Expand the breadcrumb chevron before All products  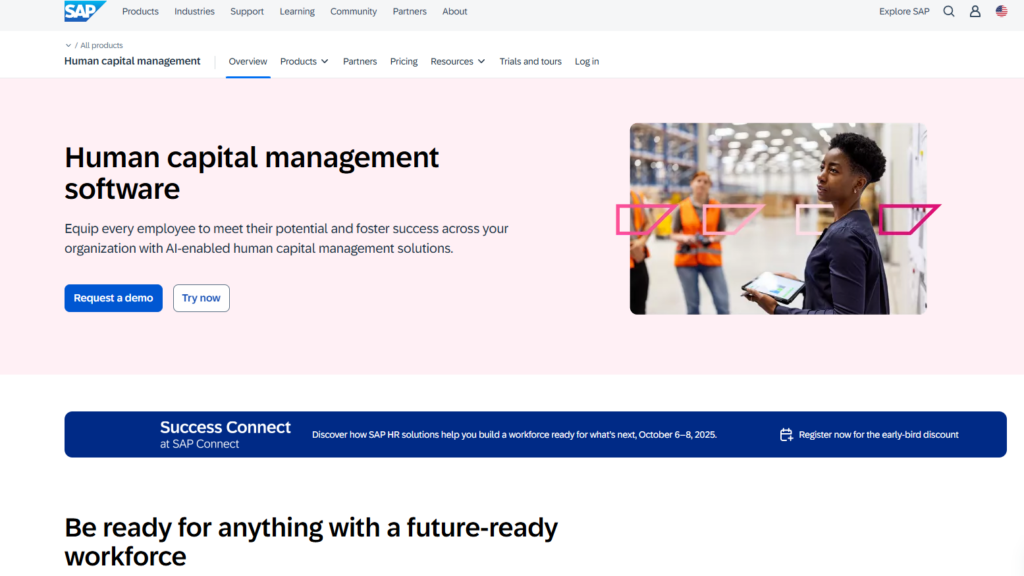(x=68, y=45)
